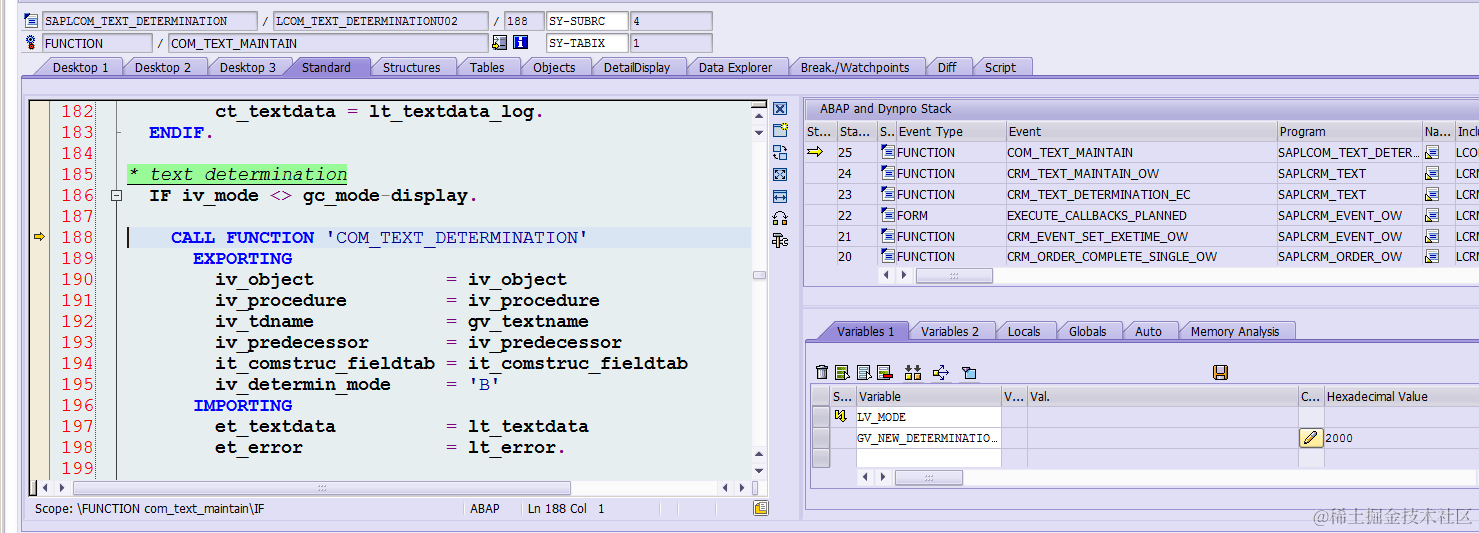1479x533 pixels.
Task: Click variables table horizontal scrollbar thumb
Action: coord(928,478)
